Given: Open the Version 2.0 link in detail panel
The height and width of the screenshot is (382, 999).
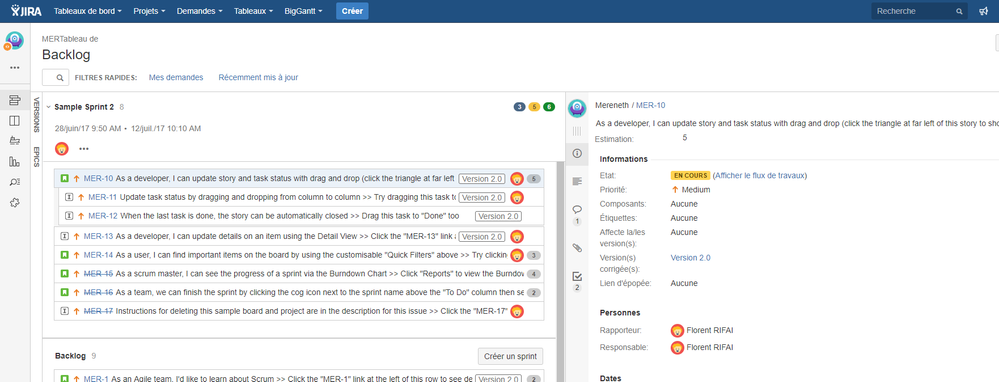Looking at the screenshot, I should (690, 258).
